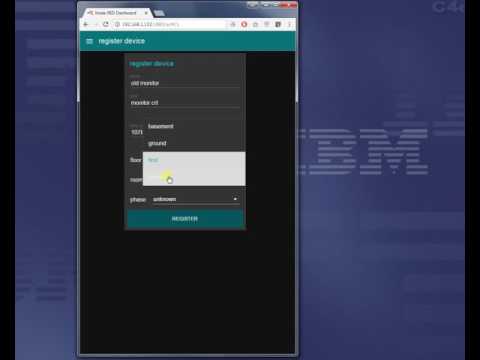Viewport: 480px width, 360px height.
Task: Open the dashboard hamburger menu
Action: point(89,41)
